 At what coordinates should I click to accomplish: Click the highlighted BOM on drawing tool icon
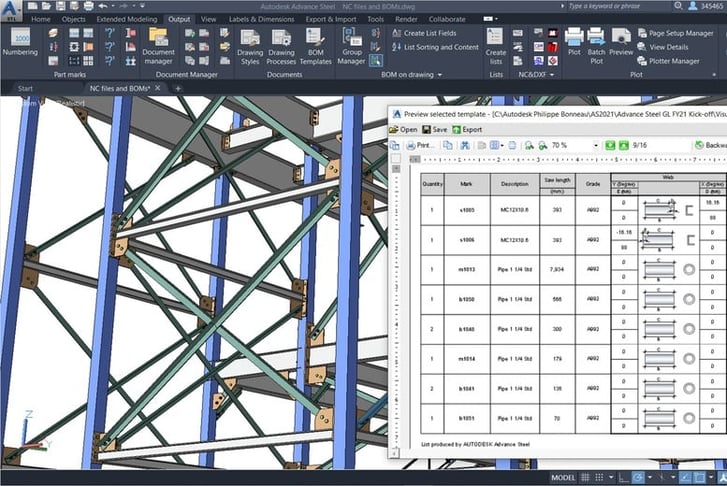[376, 60]
